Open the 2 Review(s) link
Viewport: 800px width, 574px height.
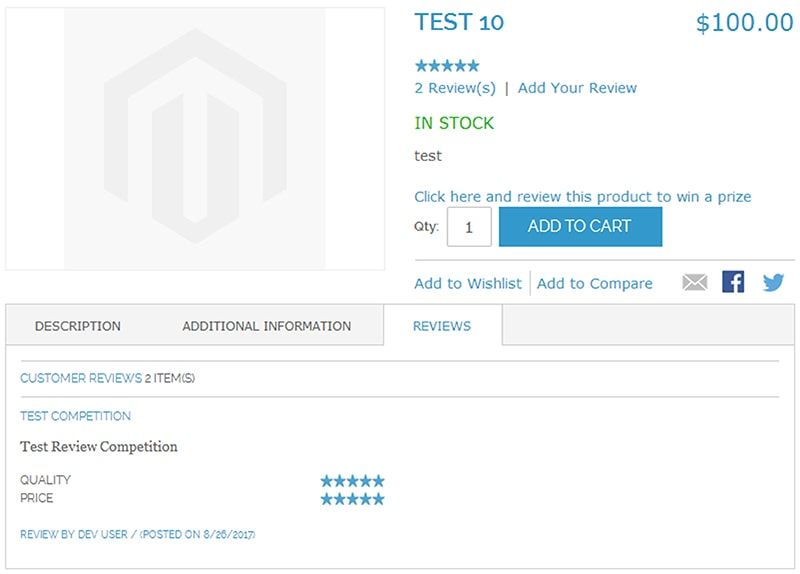pos(455,88)
